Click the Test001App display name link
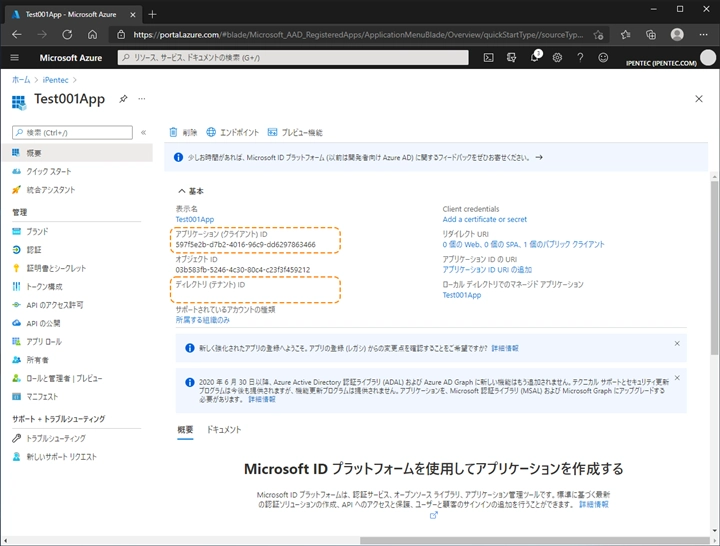Image resolution: width=720 pixels, height=546 pixels. 195,220
